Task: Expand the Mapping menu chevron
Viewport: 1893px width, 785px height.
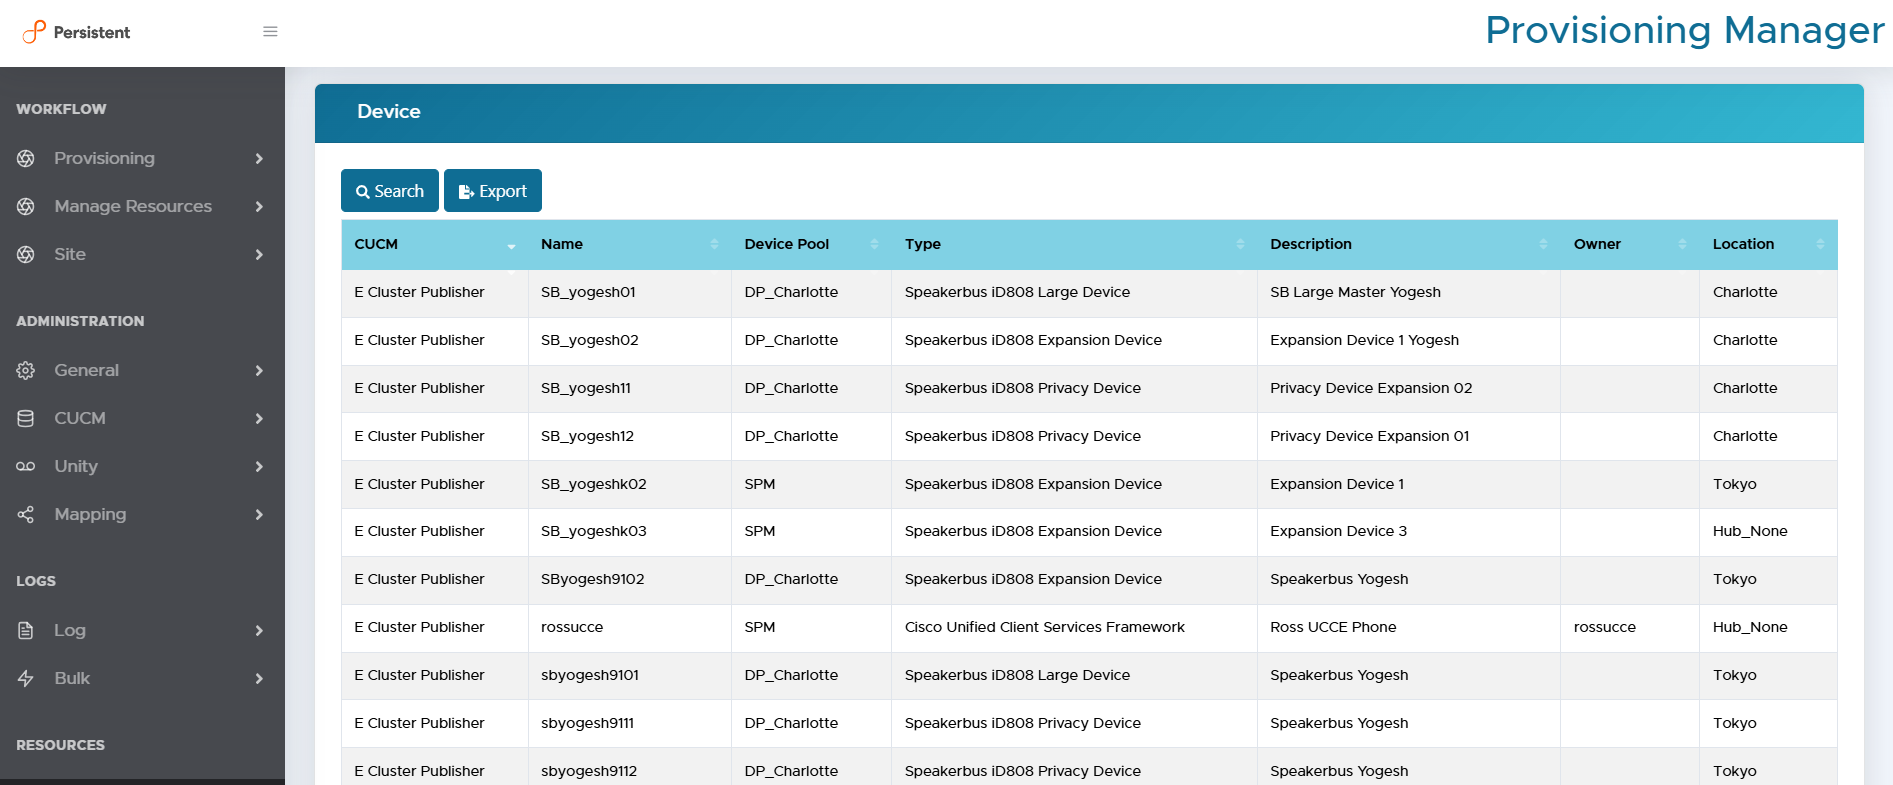Action: coord(259,514)
